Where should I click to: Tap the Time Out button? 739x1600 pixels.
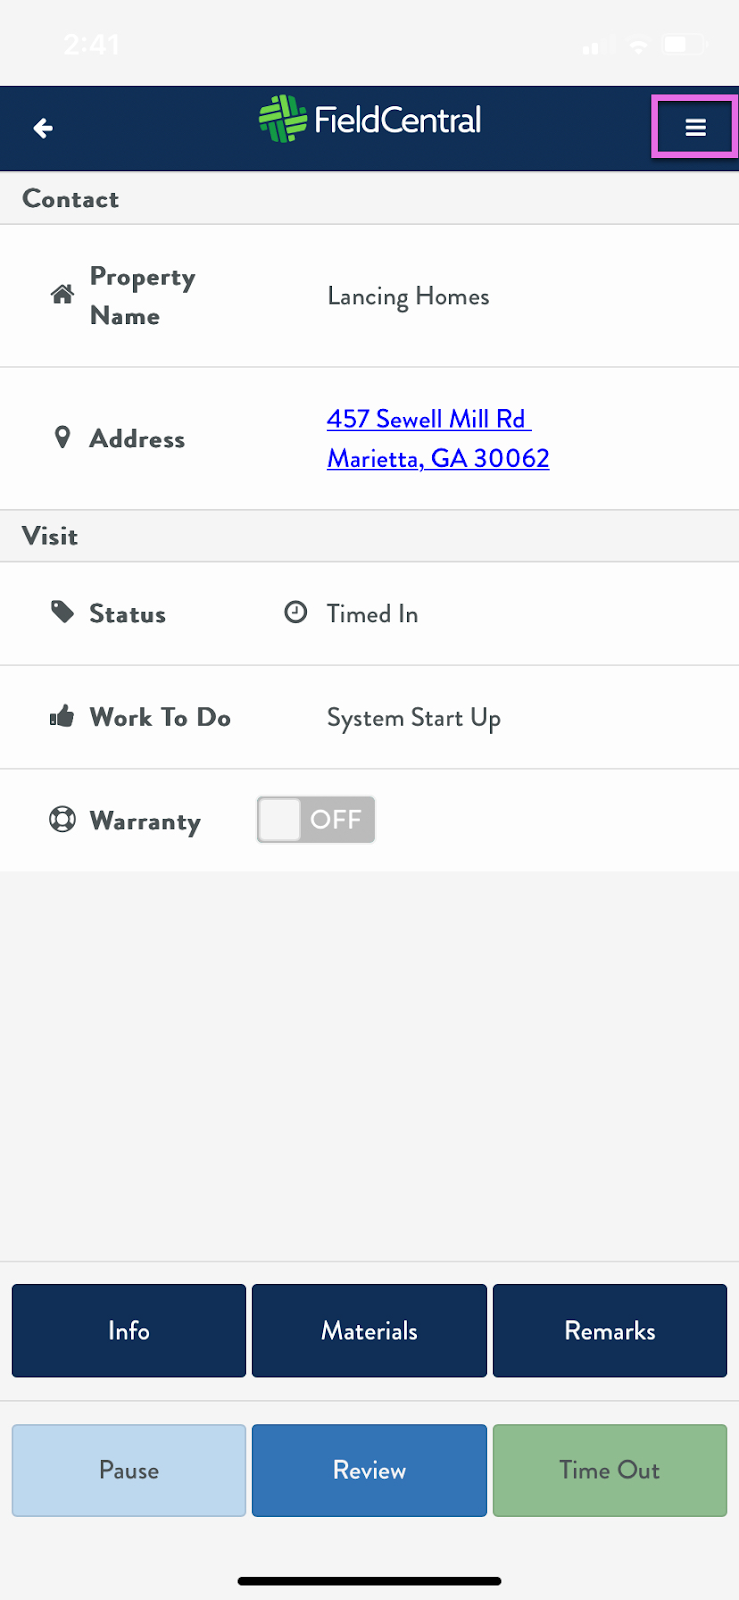point(610,1470)
